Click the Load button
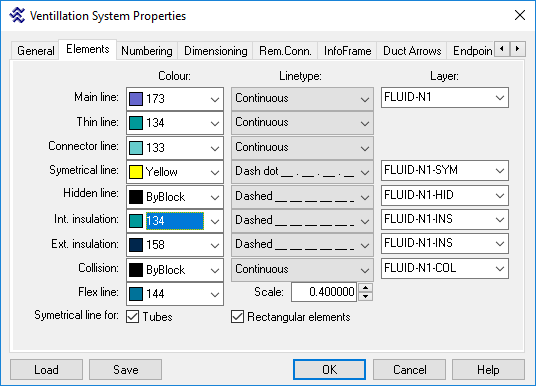536x386 pixels. coord(46,370)
